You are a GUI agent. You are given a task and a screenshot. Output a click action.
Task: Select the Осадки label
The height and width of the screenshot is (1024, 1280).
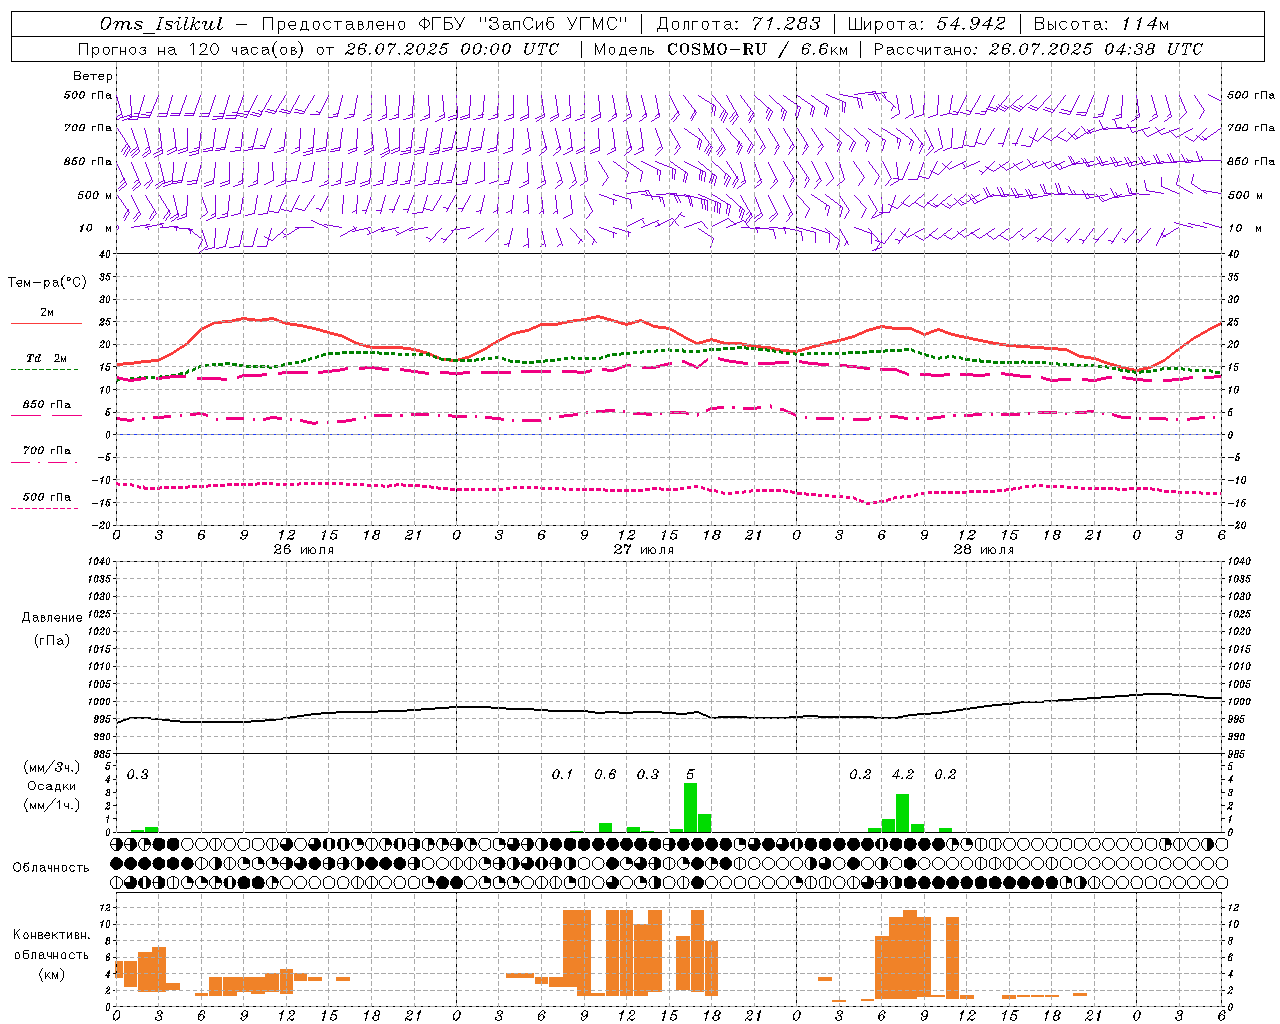point(52,786)
